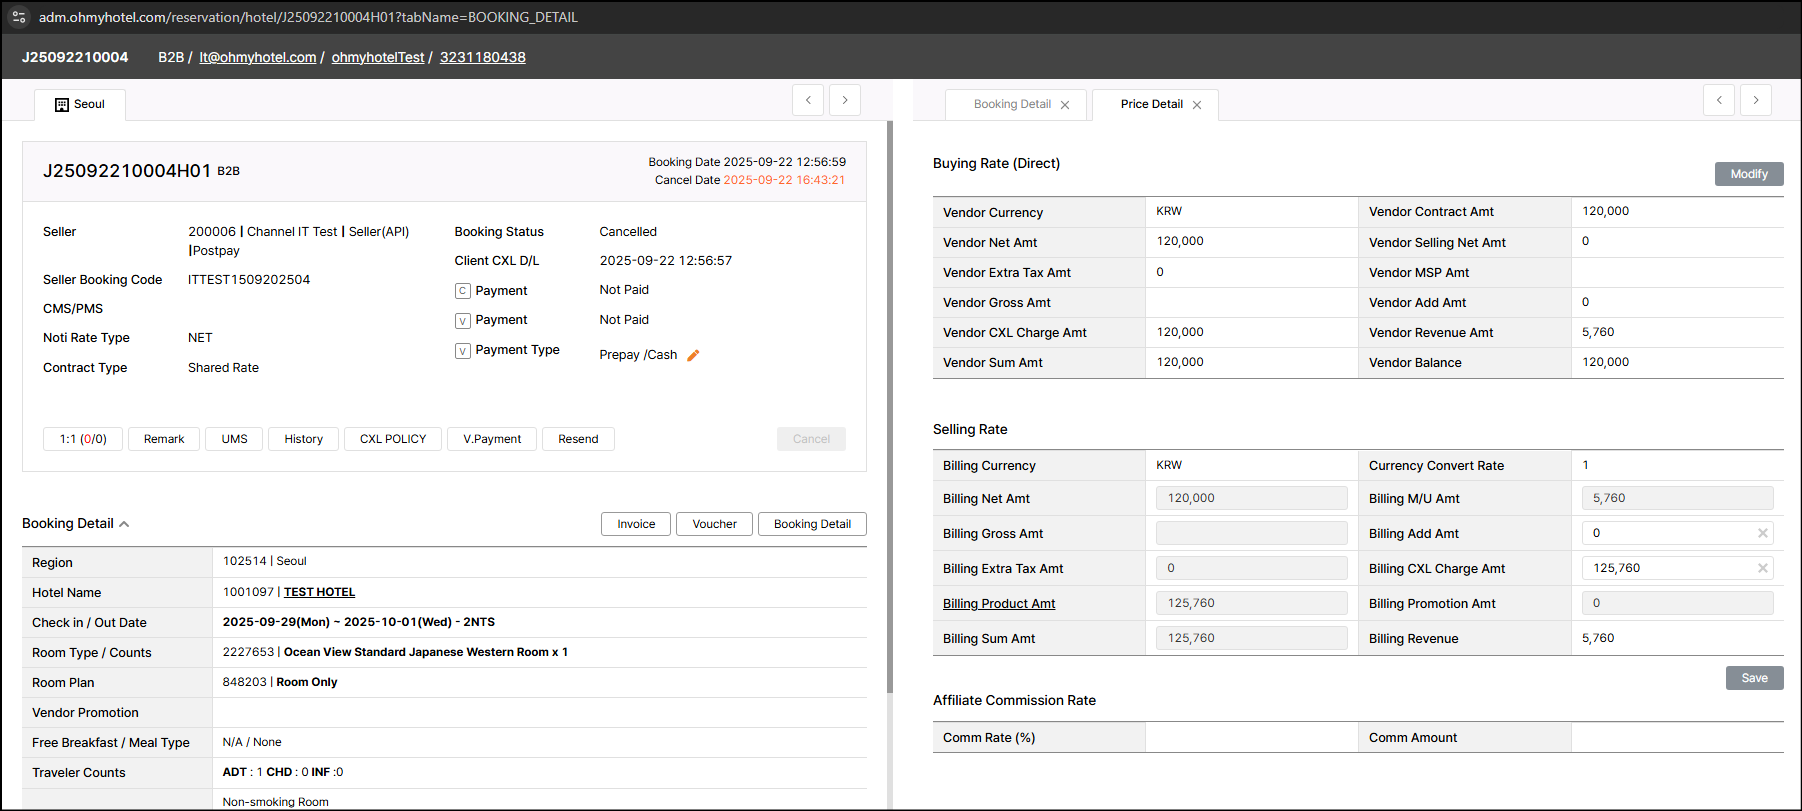Open the CXL POLICY button
The height and width of the screenshot is (811, 1802).
(x=392, y=439)
